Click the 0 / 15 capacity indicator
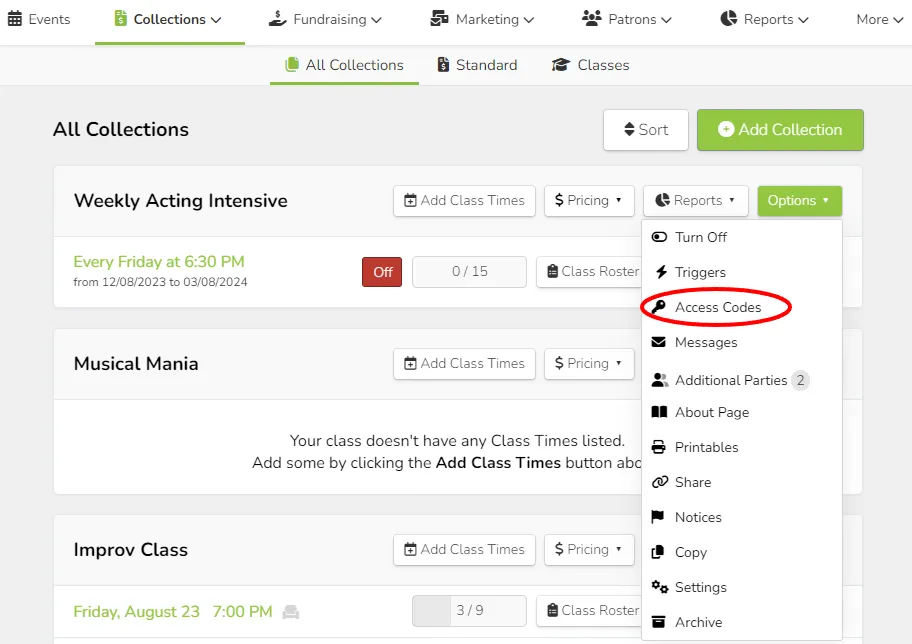The image size is (912, 644). tap(469, 272)
